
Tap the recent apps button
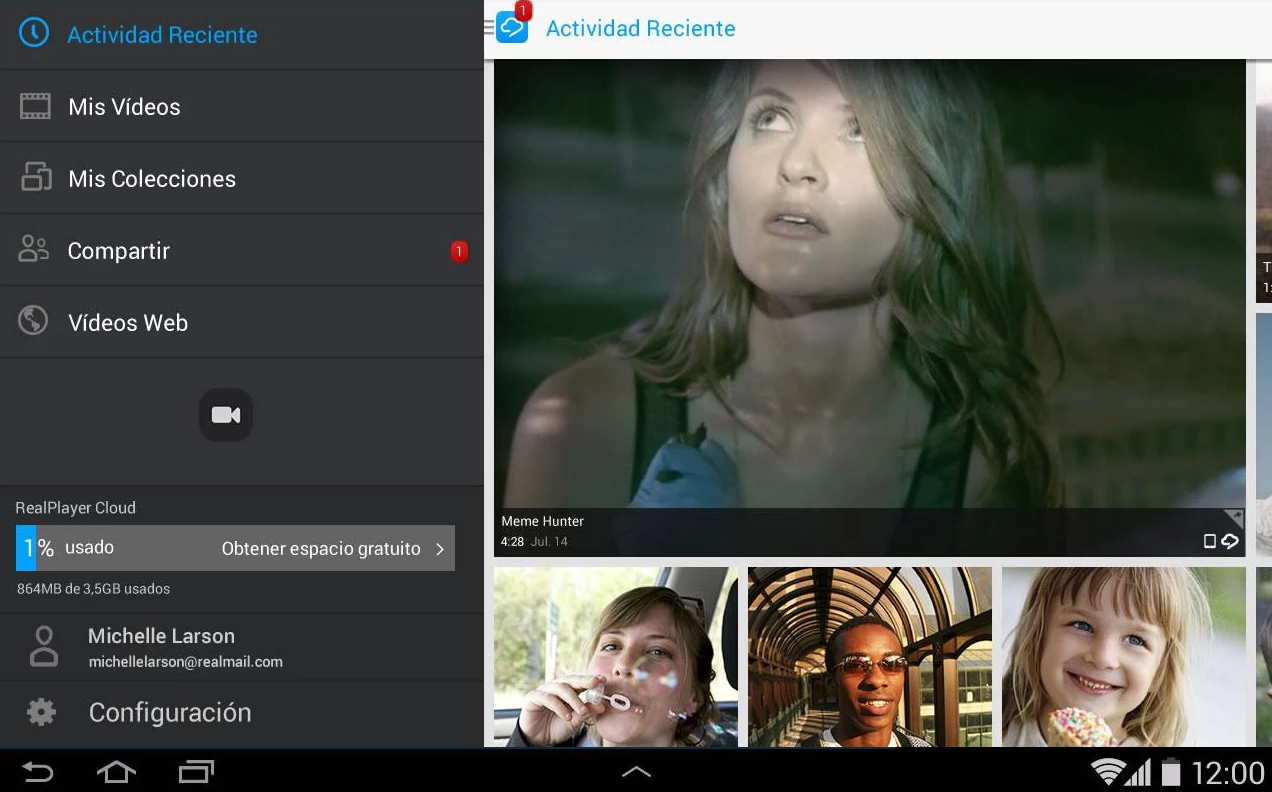196,771
